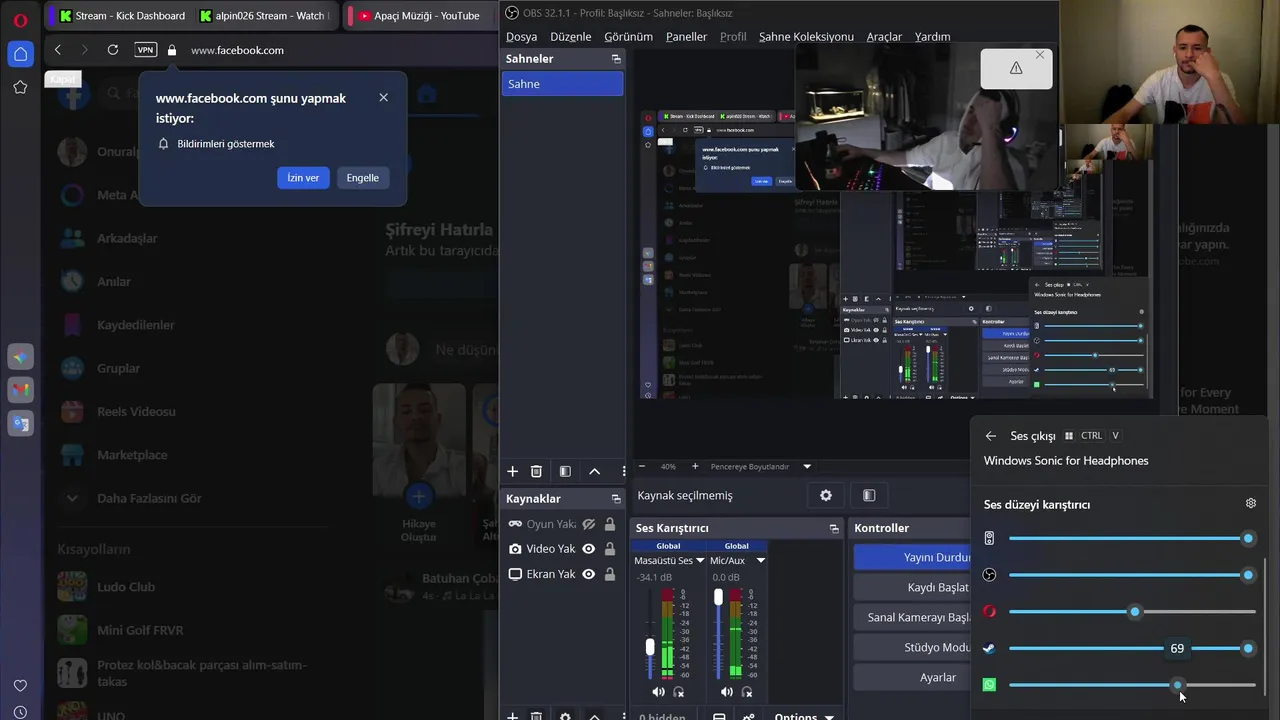Viewport: 1280px width, 720px height.
Task: Open source properties gear icon
Action: (x=826, y=495)
